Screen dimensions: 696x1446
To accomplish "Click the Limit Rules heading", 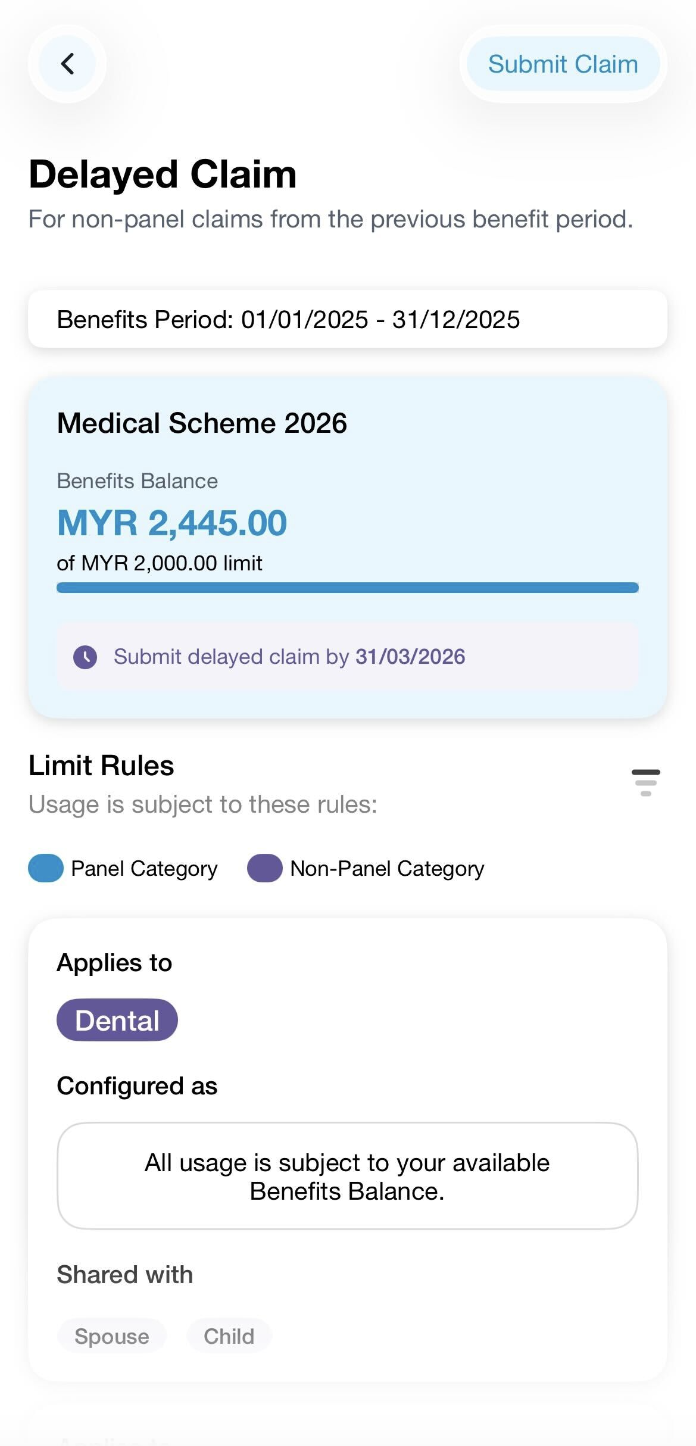I will [x=101, y=766].
